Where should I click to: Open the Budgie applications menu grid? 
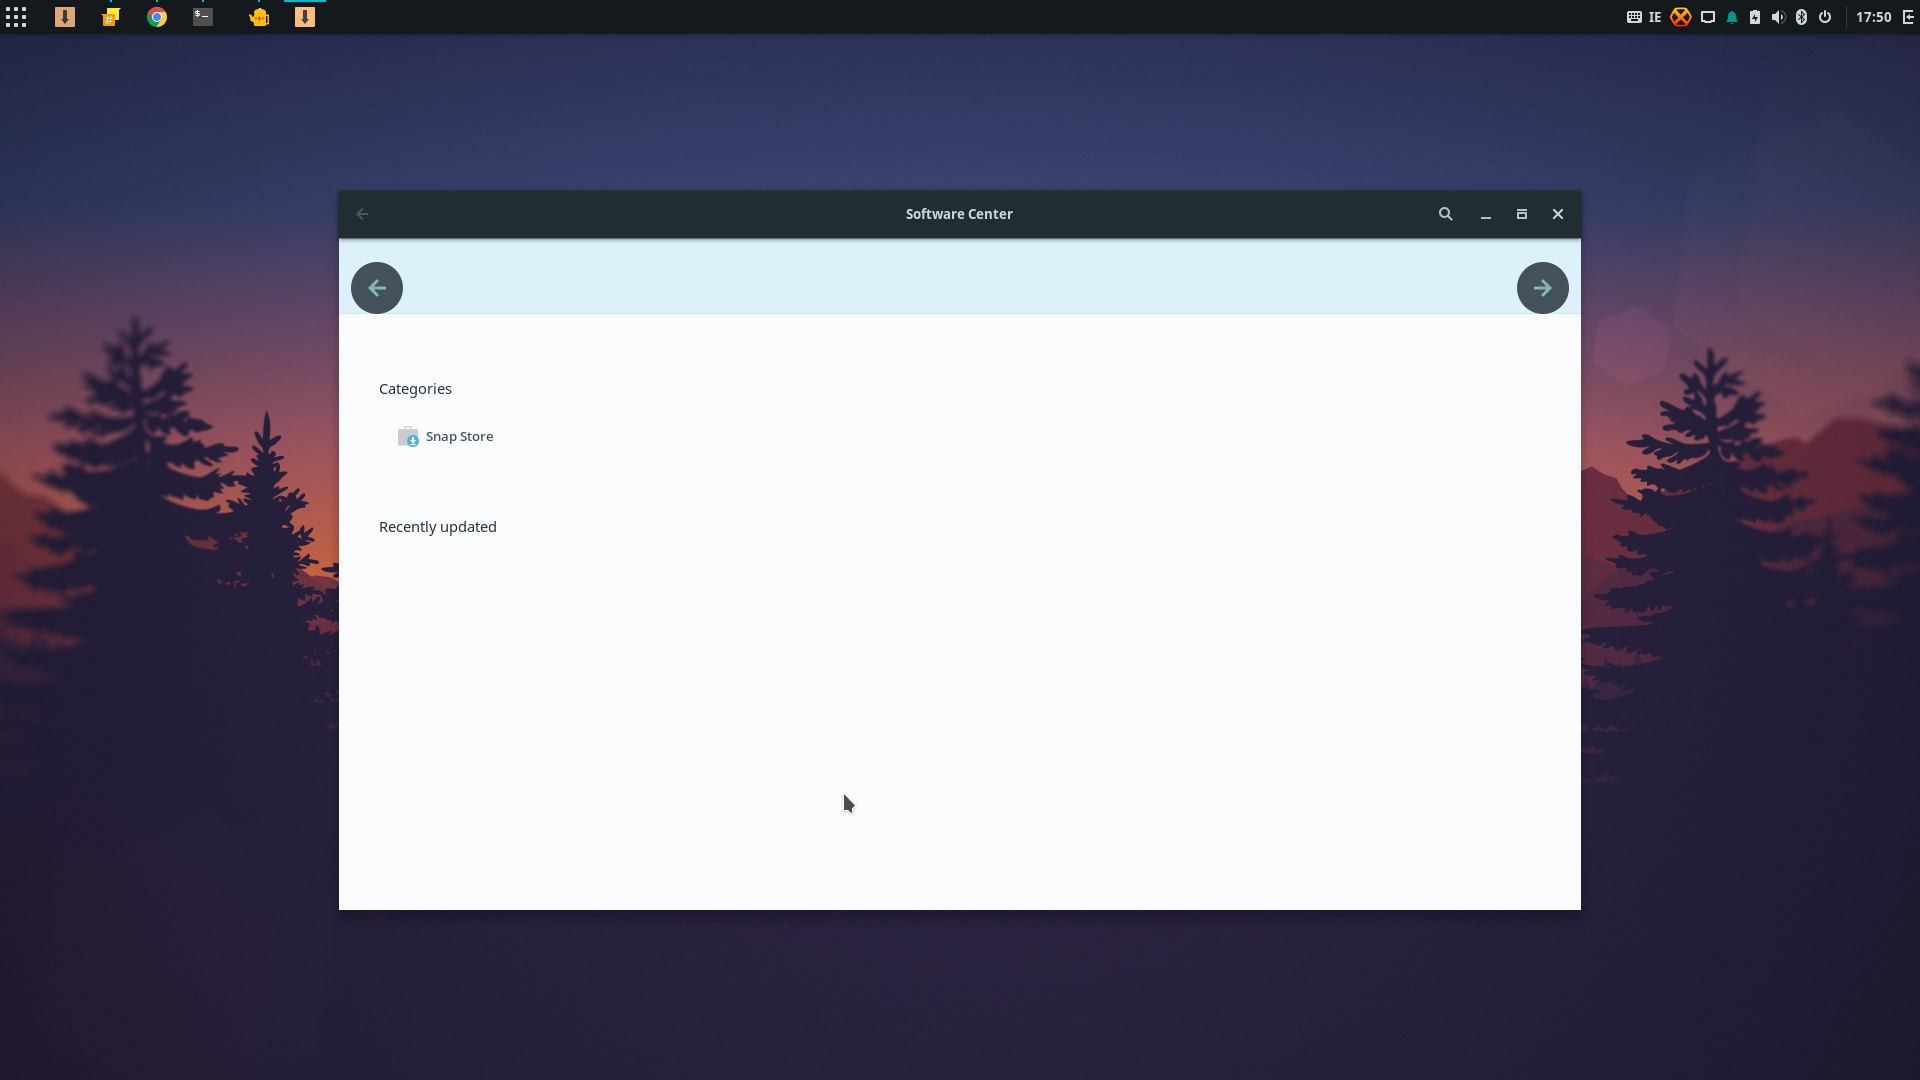pyautogui.click(x=16, y=17)
